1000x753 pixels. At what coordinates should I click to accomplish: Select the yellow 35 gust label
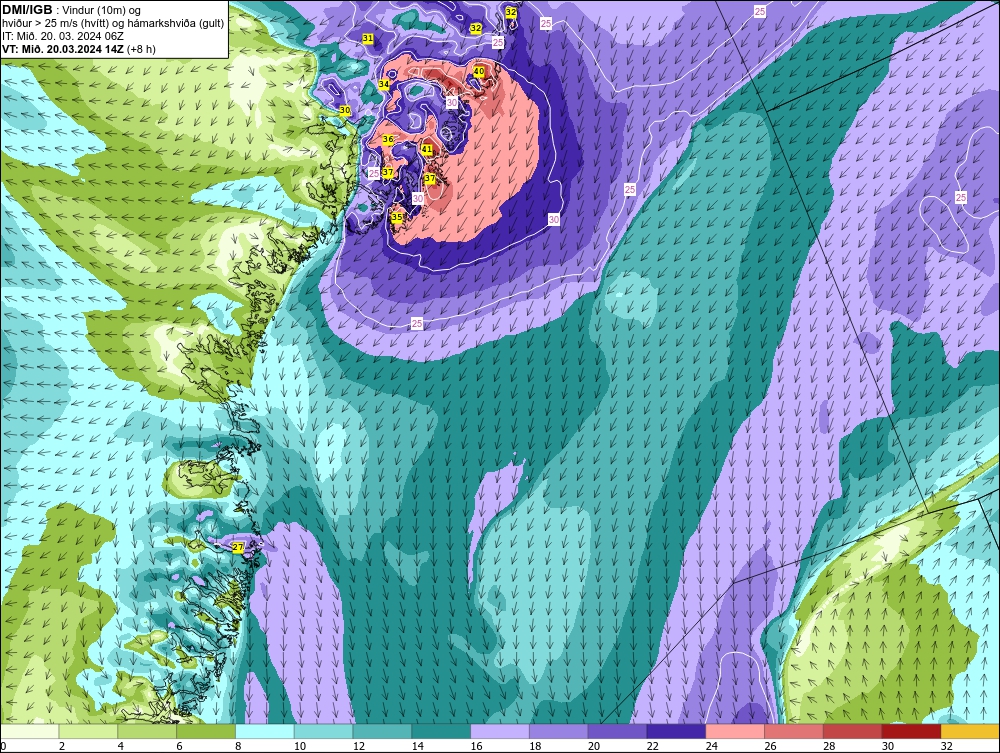coord(397,217)
